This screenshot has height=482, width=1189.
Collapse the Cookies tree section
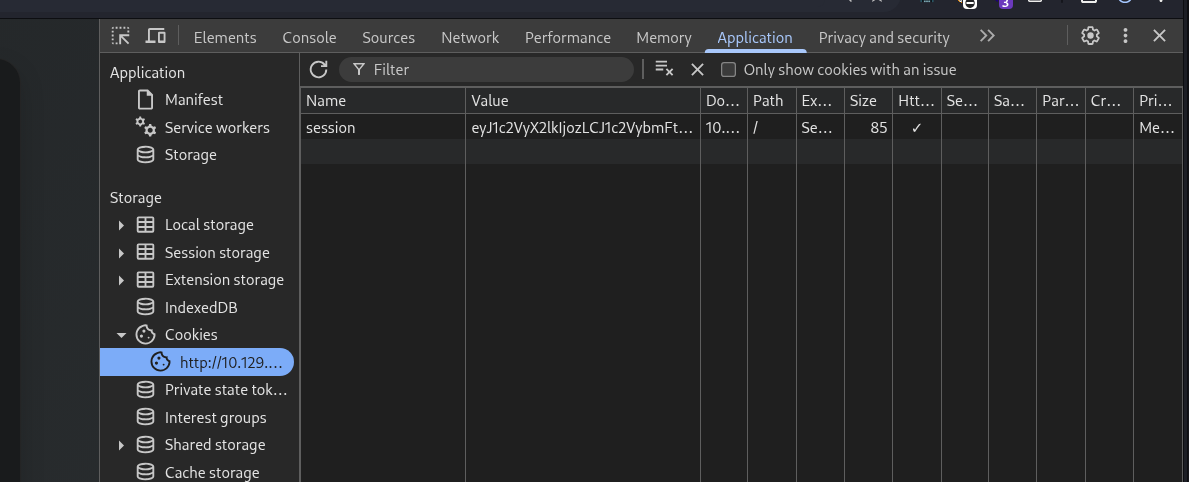pyautogui.click(x=122, y=335)
